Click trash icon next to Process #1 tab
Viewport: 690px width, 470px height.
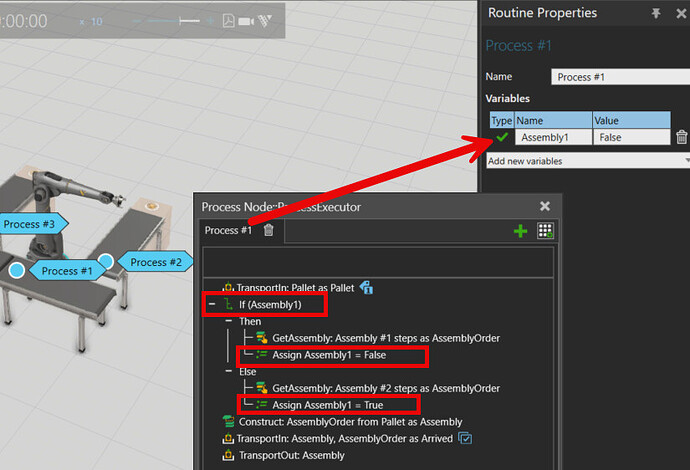[268, 231]
